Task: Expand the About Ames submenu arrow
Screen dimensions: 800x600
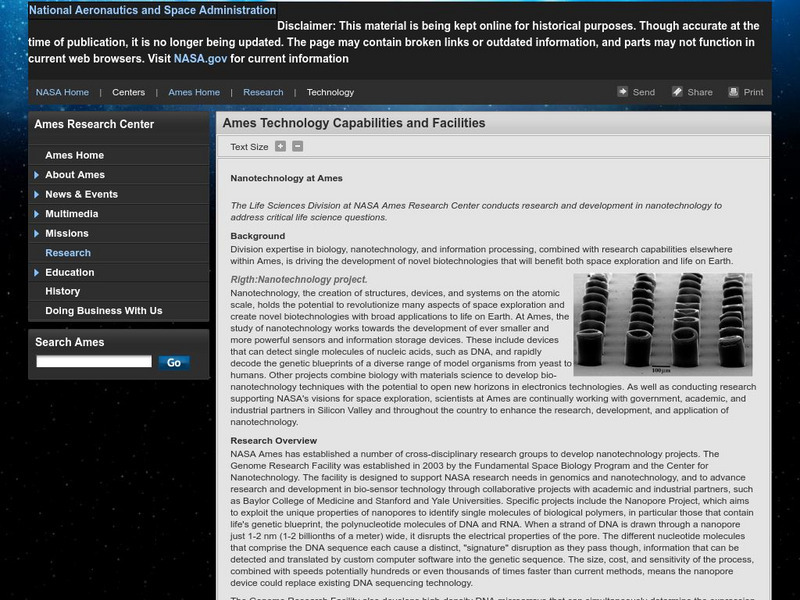Action: pyautogui.click(x=36, y=175)
